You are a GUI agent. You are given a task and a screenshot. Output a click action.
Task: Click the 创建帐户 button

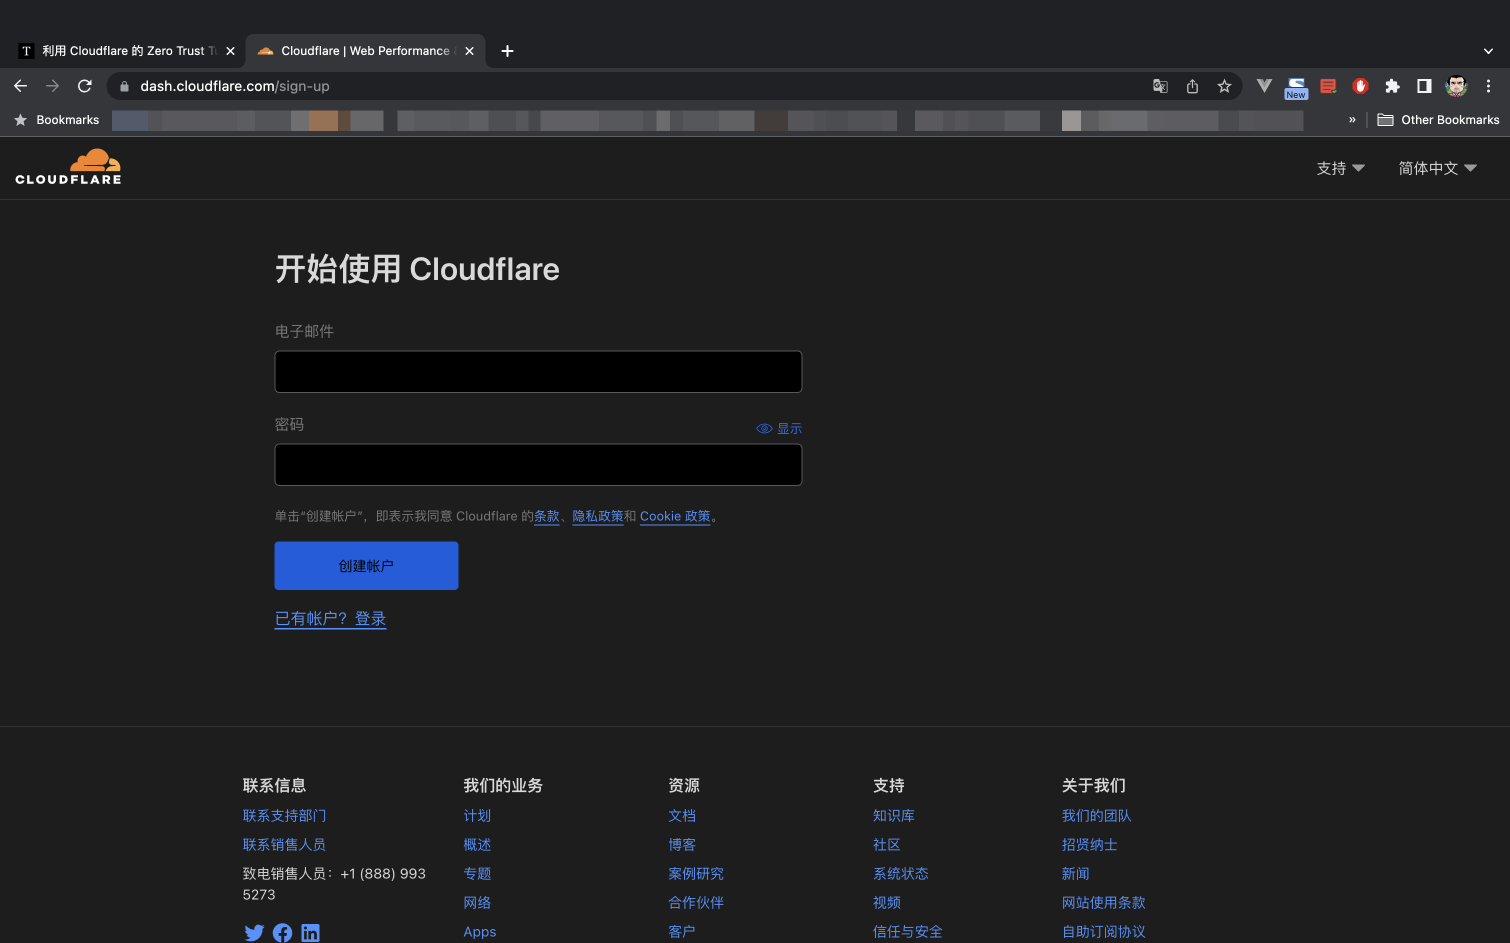pyautogui.click(x=366, y=566)
